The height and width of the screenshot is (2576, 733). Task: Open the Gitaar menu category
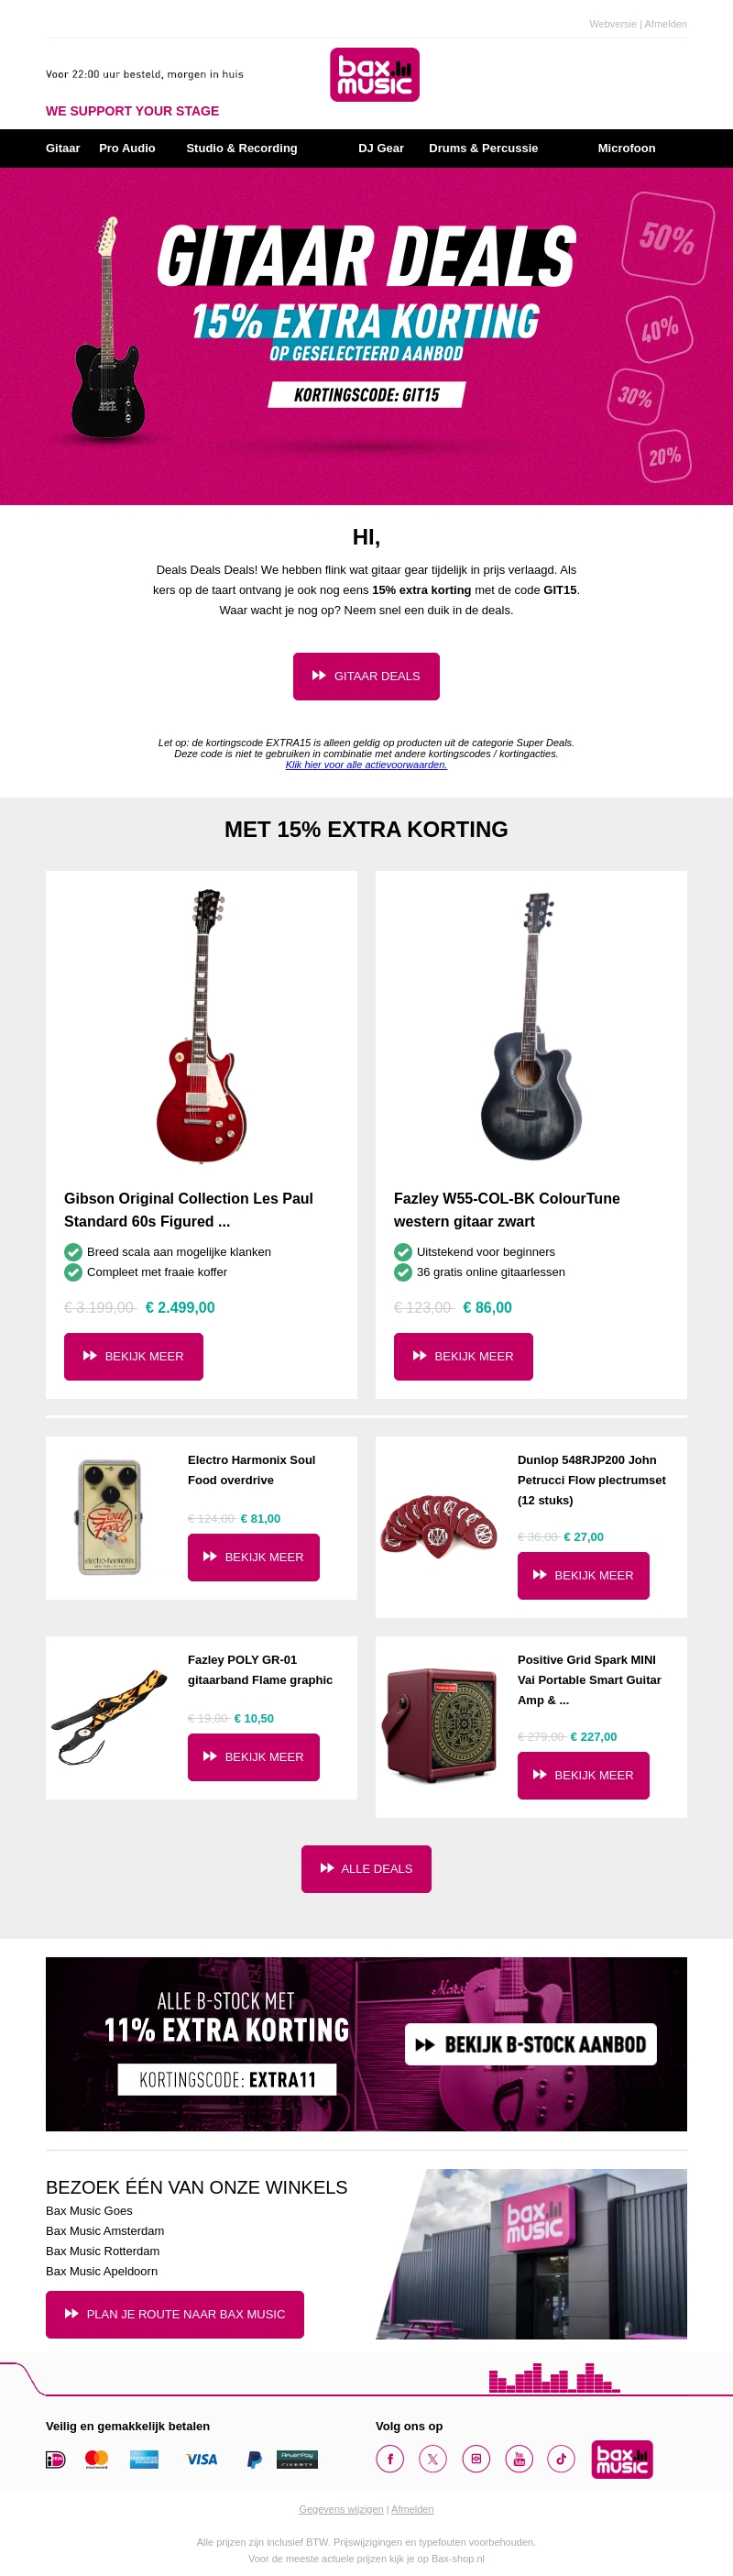63,148
